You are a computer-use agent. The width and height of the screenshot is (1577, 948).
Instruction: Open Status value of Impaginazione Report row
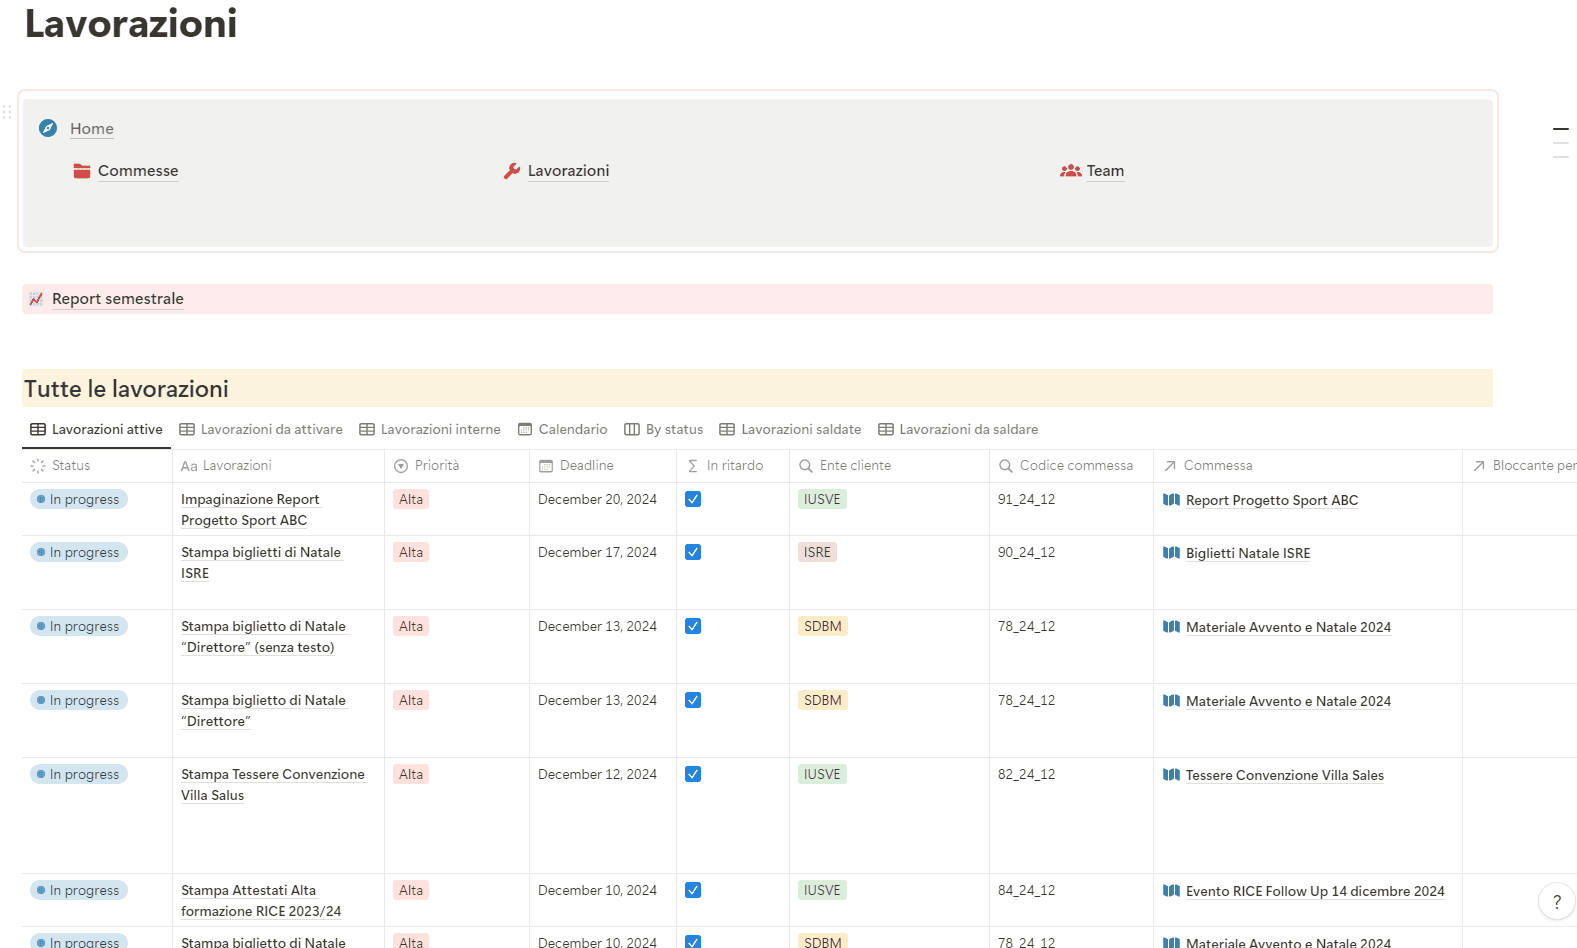tap(79, 499)
